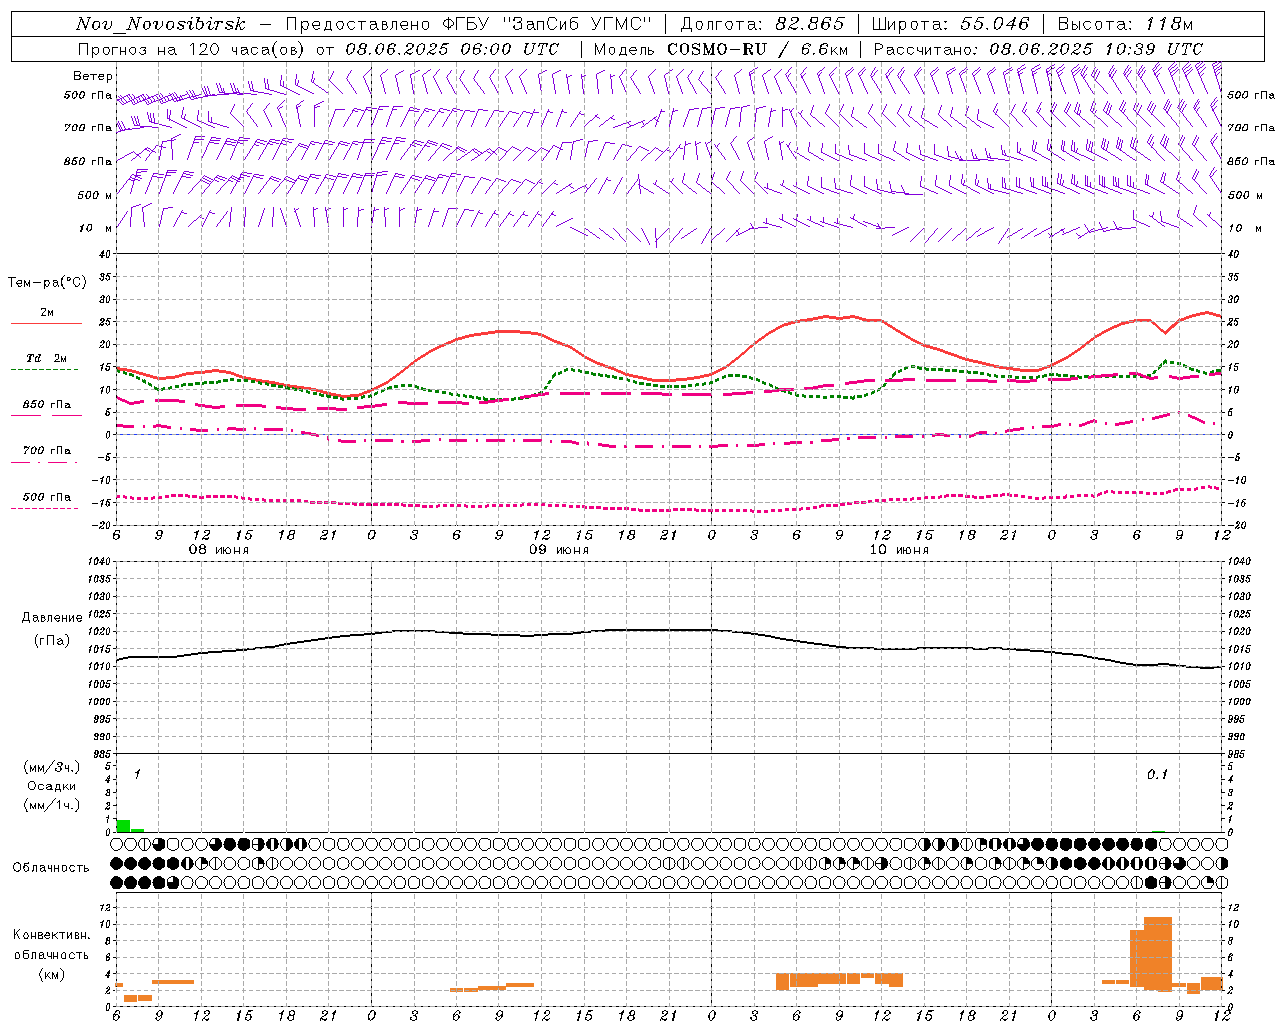Image resolution: width=1280 pixels, height=1024 pixels.
Task: Click the "Тем-ра(°C)" temperature panel label
Action: [x=47, y=283]
